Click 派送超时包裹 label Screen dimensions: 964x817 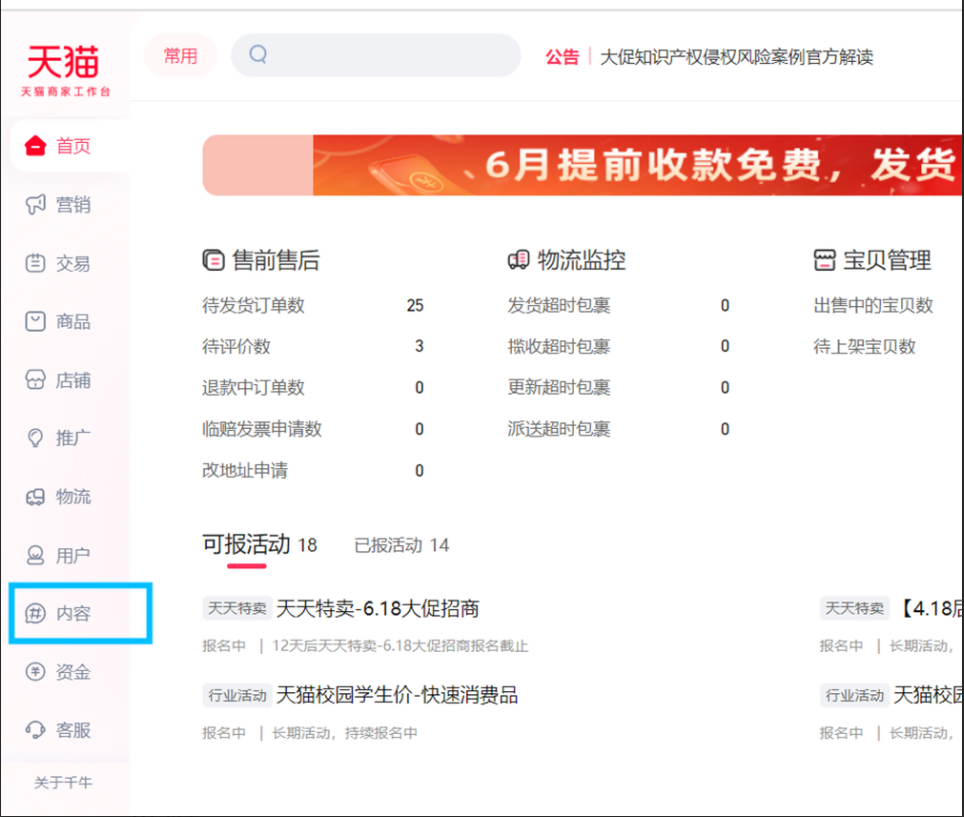[x=559, y=429]
